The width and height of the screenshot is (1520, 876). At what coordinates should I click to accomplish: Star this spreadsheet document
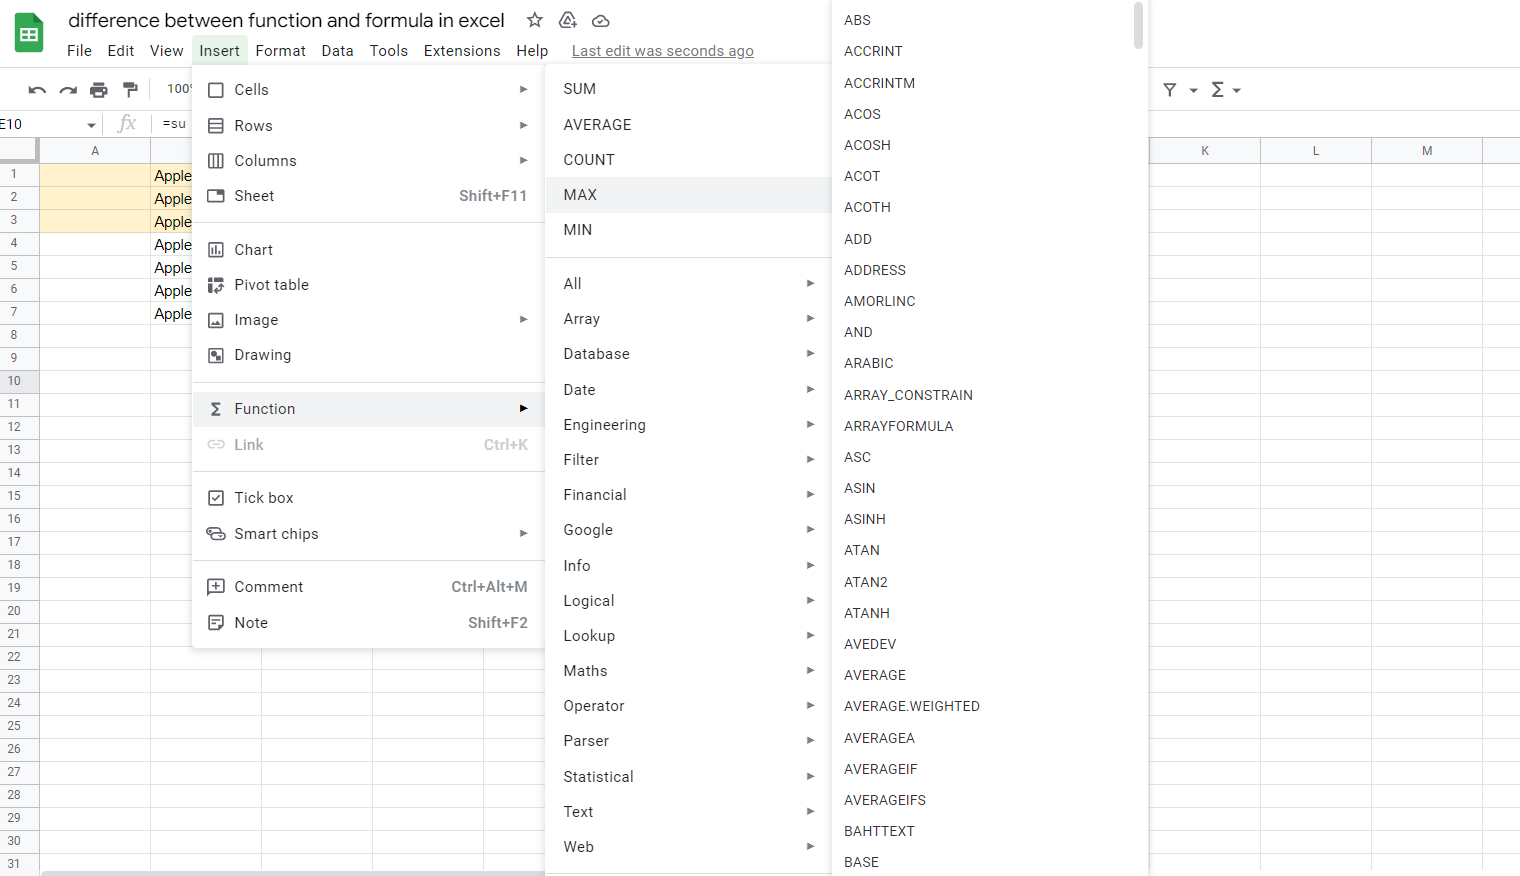pos(535,20)
